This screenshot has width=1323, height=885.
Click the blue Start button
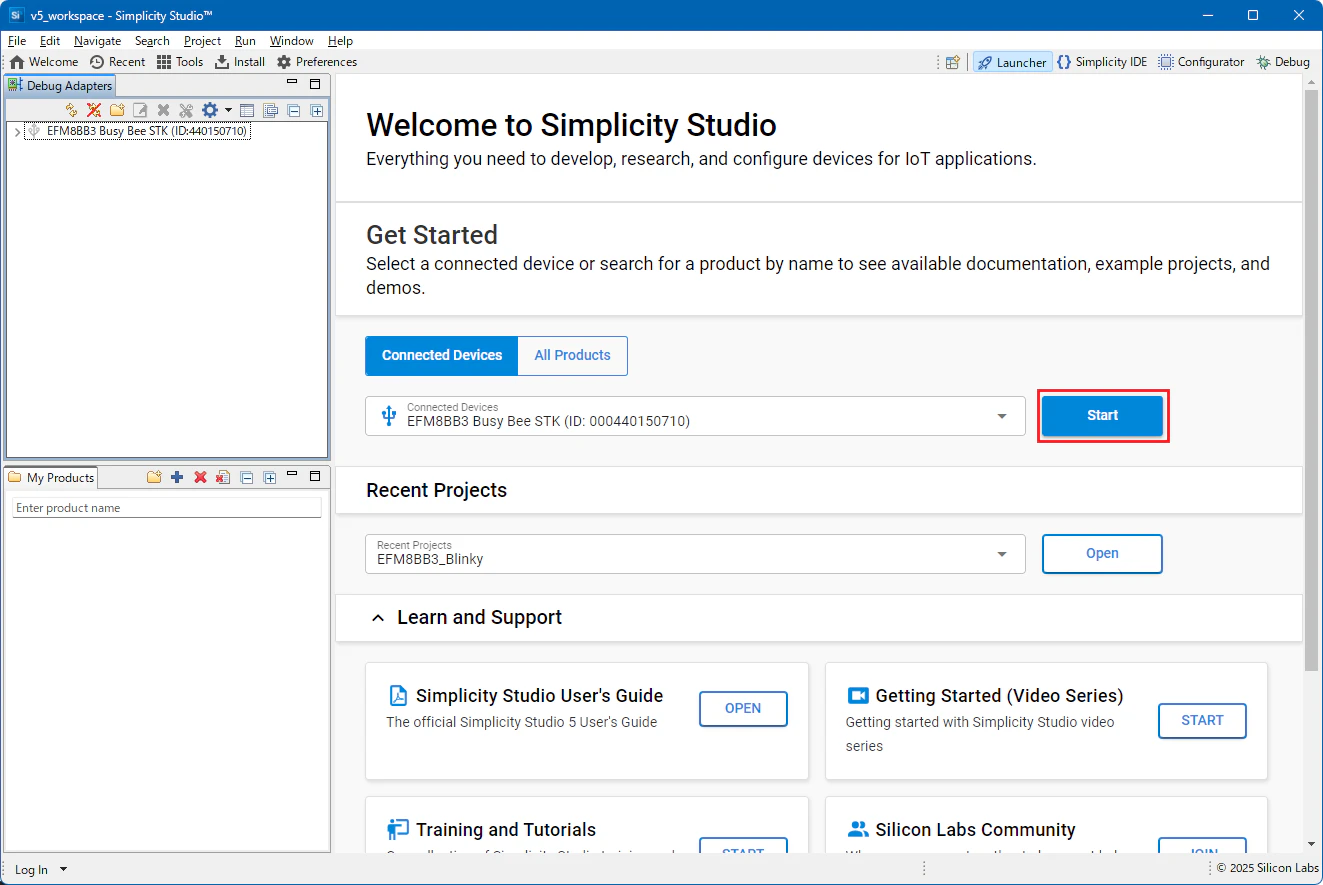click(x=1102, y=416)
